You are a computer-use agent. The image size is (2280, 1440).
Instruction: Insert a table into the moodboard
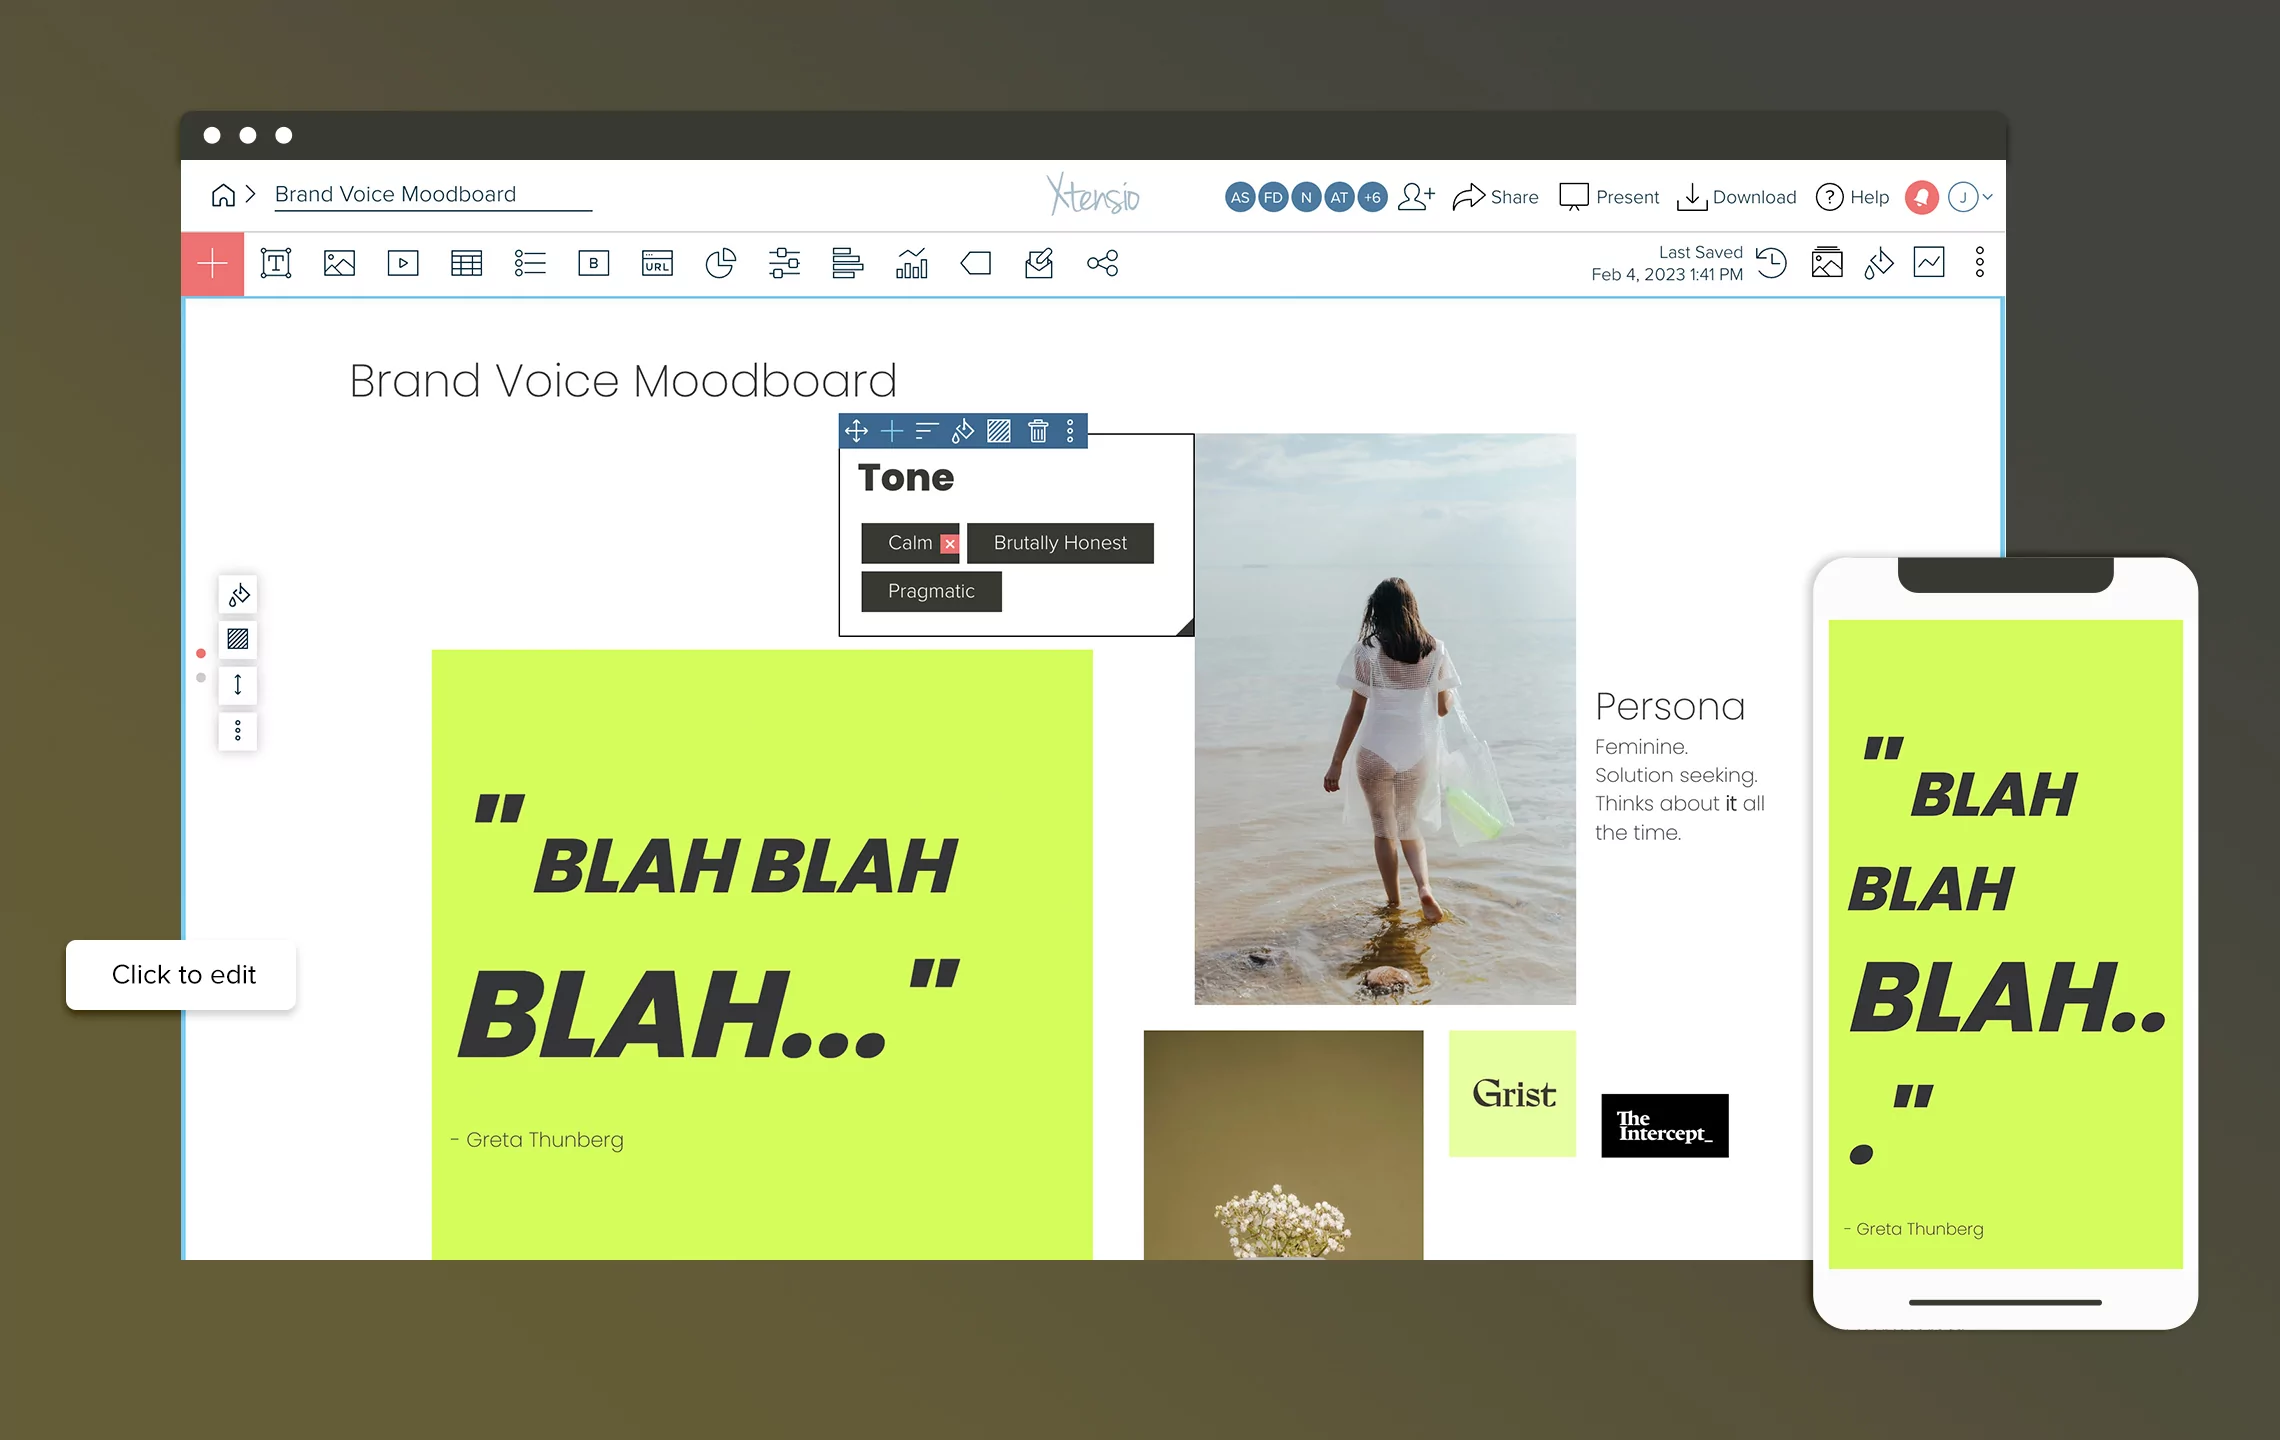pos(466,263)
